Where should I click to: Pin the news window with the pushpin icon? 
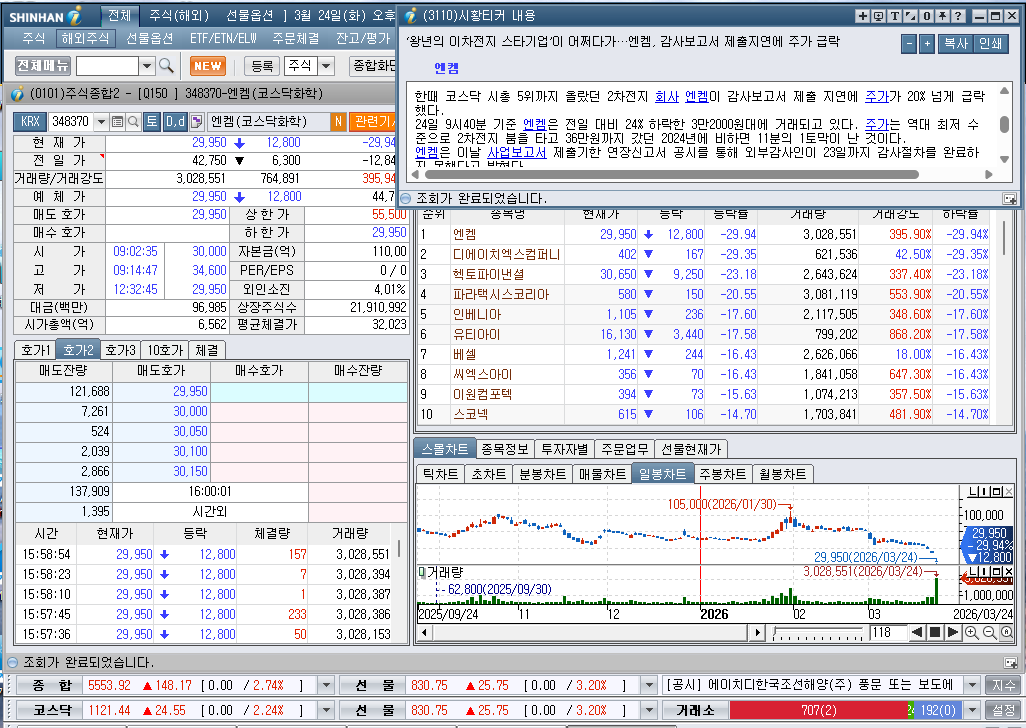(x=942, y=16)
